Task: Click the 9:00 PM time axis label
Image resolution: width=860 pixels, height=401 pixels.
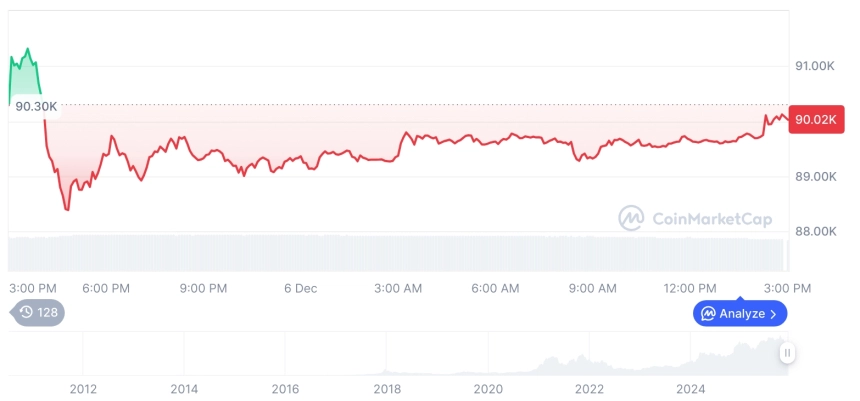Action: click(204, 288)
